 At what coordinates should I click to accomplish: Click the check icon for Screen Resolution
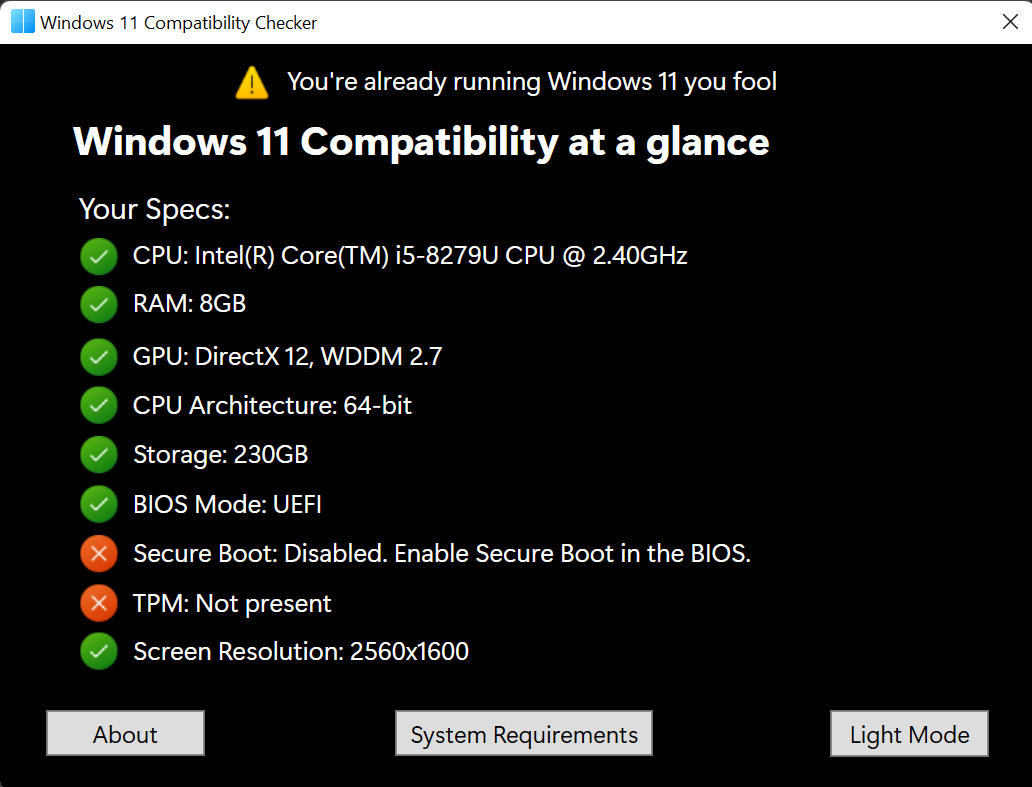click(99, 651)
